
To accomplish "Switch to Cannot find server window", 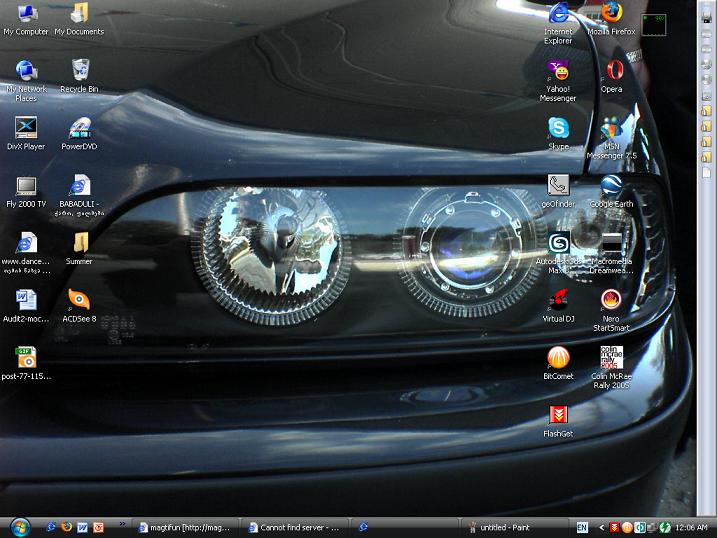I will 295,527.
